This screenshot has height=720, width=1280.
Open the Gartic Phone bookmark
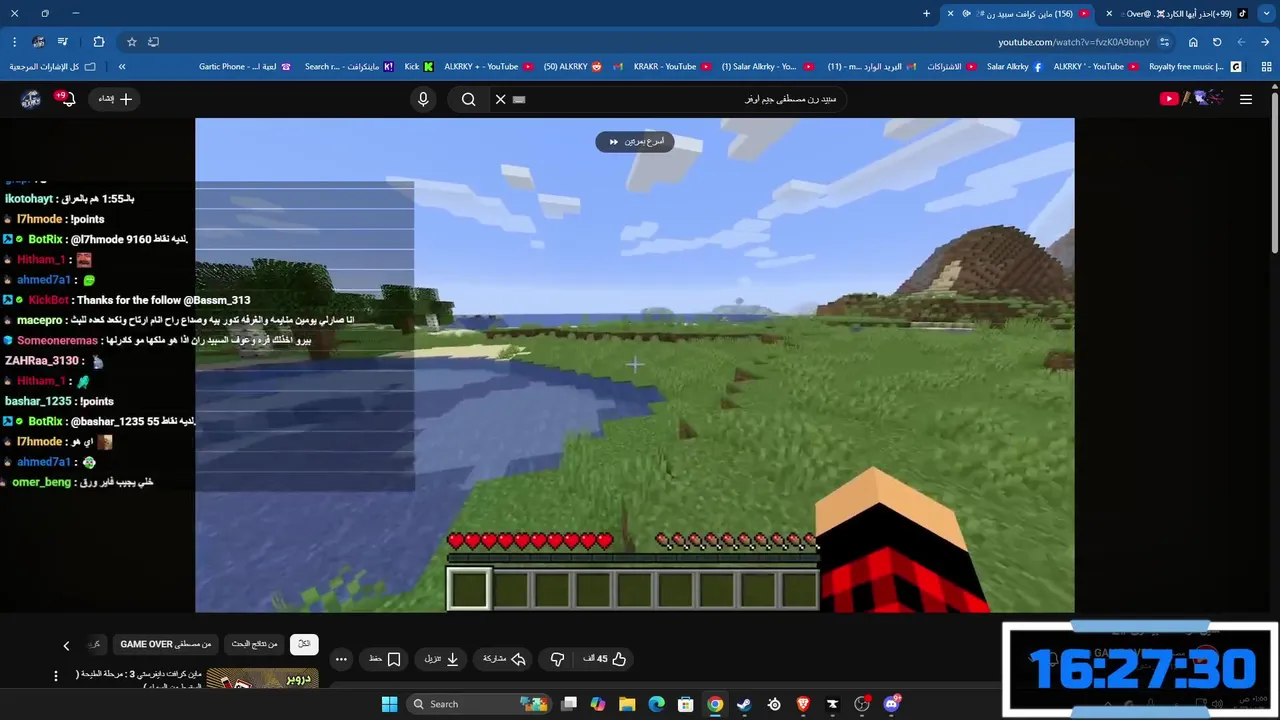(x=244, y=67)
